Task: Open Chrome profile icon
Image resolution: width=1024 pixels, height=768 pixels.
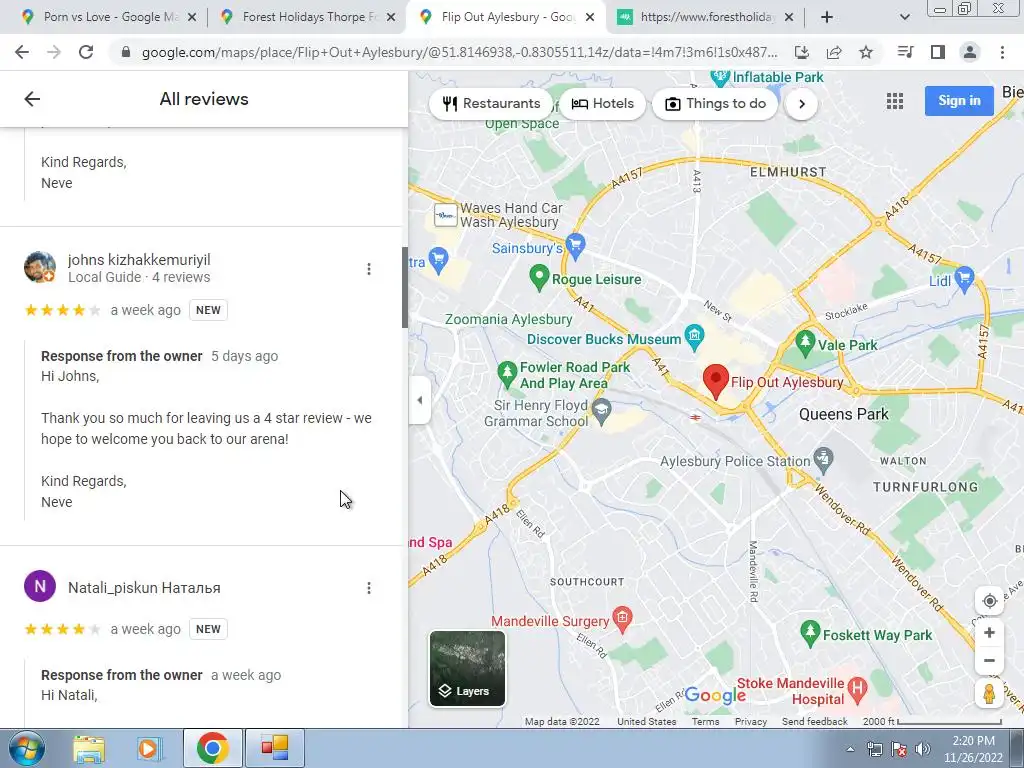Action: (970, 52)
